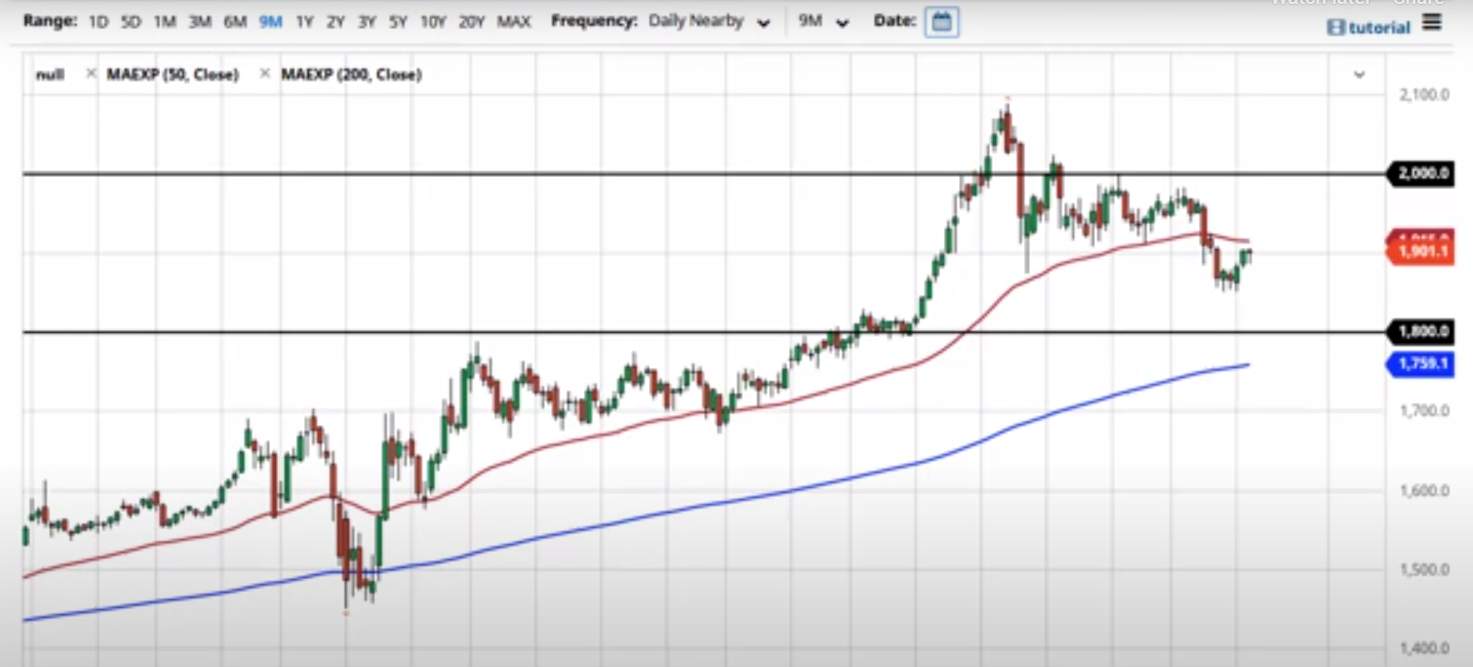Click the 1,901.1 last price label
Viewport: 1473px width, 667px height.
[1419, 252]
